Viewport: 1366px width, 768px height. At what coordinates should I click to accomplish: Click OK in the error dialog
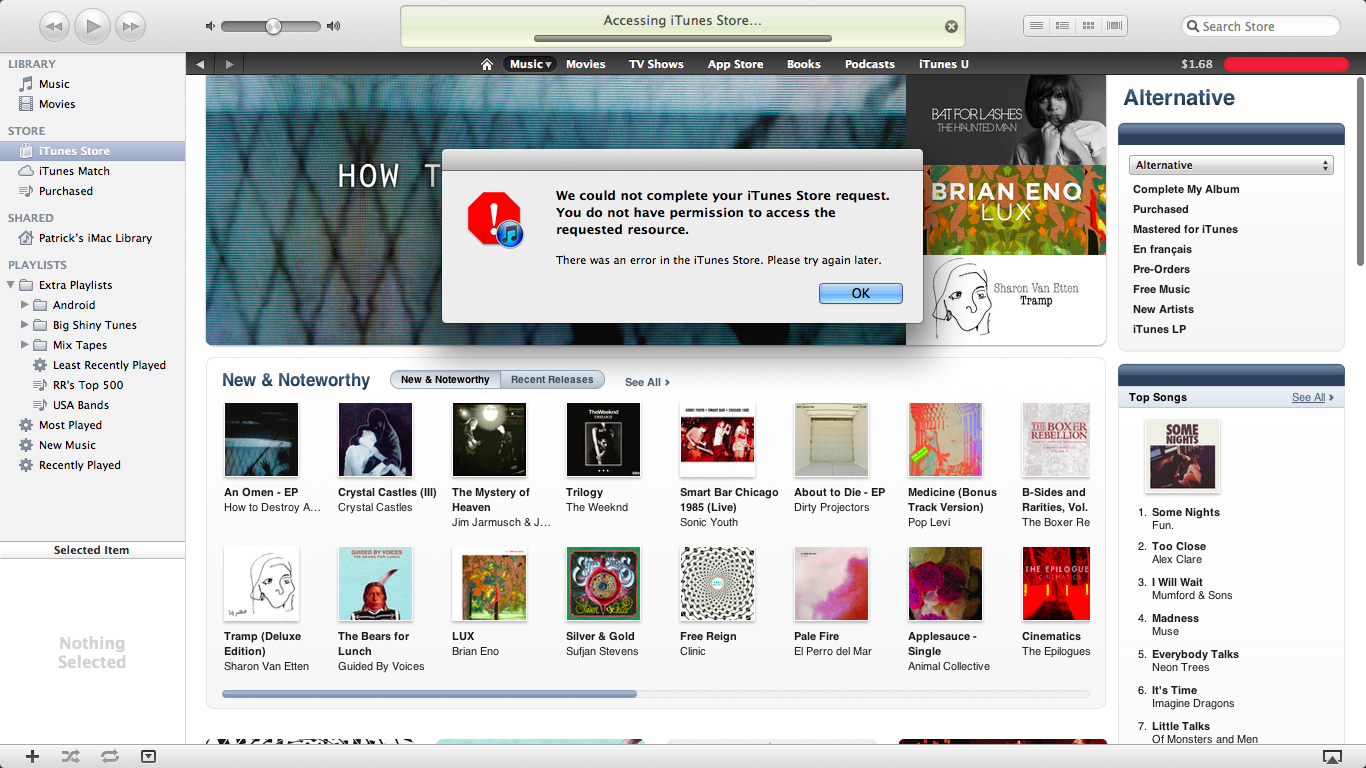(x=861, y=293)
